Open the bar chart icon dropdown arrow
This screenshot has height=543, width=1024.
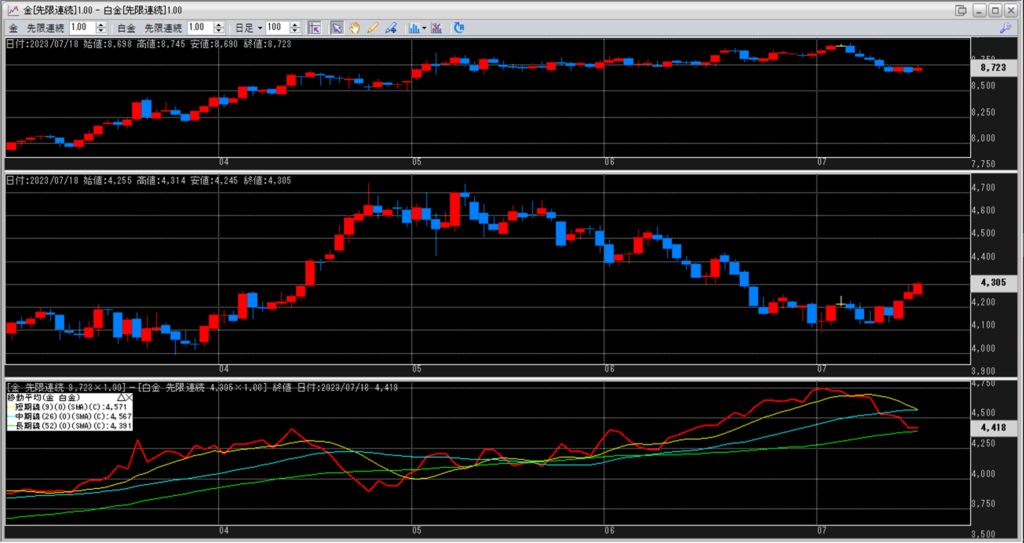pyautogui.click(x=425, y=28)
